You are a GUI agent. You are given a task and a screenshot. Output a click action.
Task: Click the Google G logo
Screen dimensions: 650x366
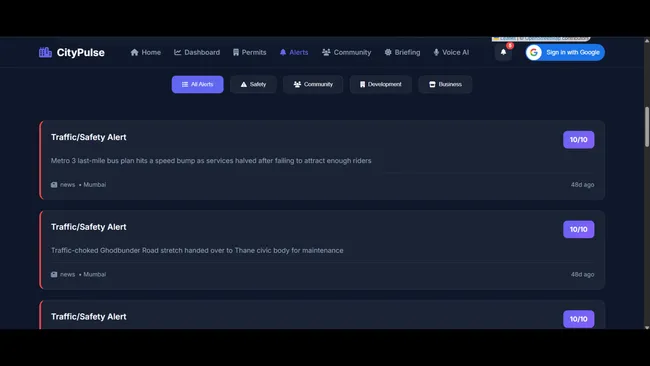coord(534,52)
